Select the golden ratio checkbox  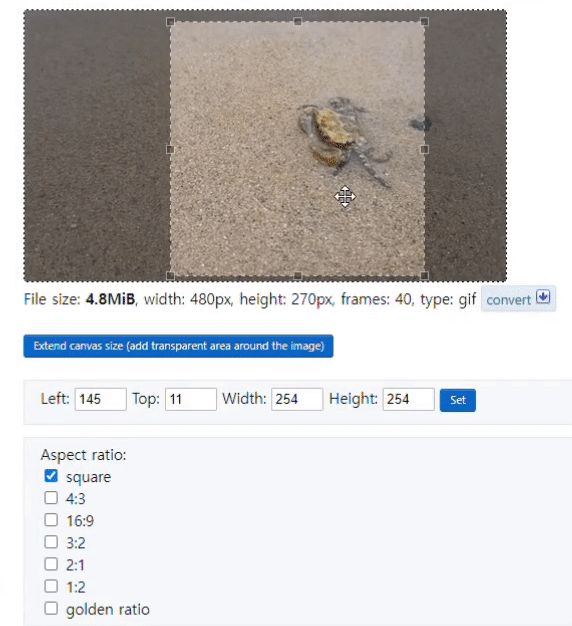[x=51, y=608]
